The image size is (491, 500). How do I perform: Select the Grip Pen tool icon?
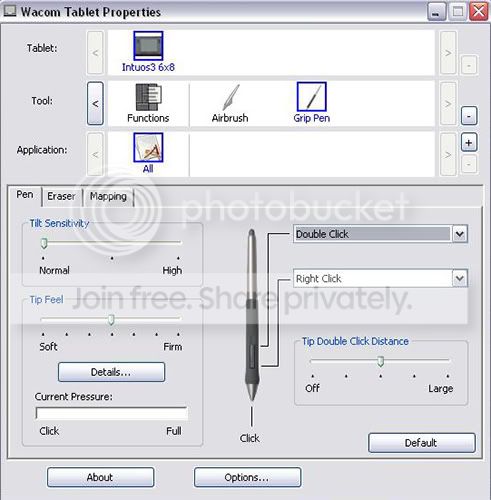tap(311, 97)
